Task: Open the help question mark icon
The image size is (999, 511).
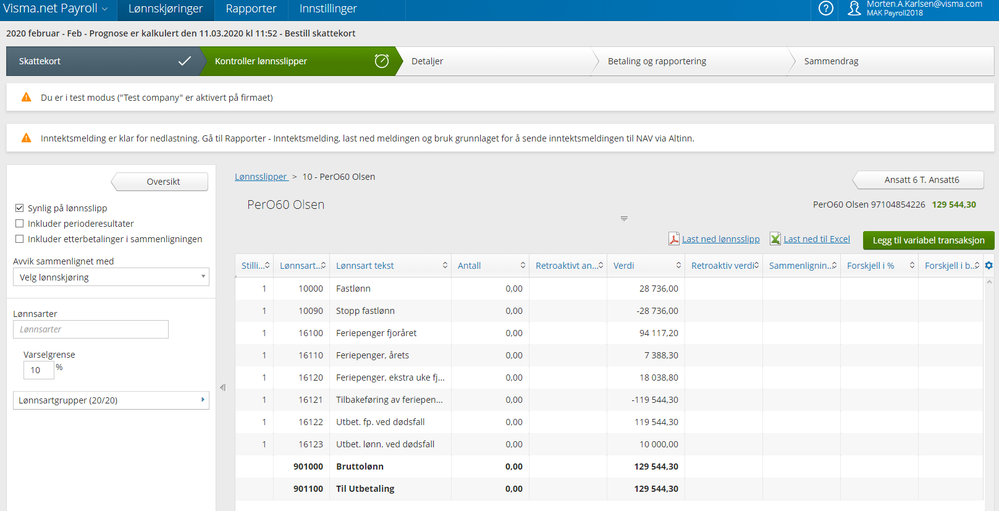Action: click(826, 9)
